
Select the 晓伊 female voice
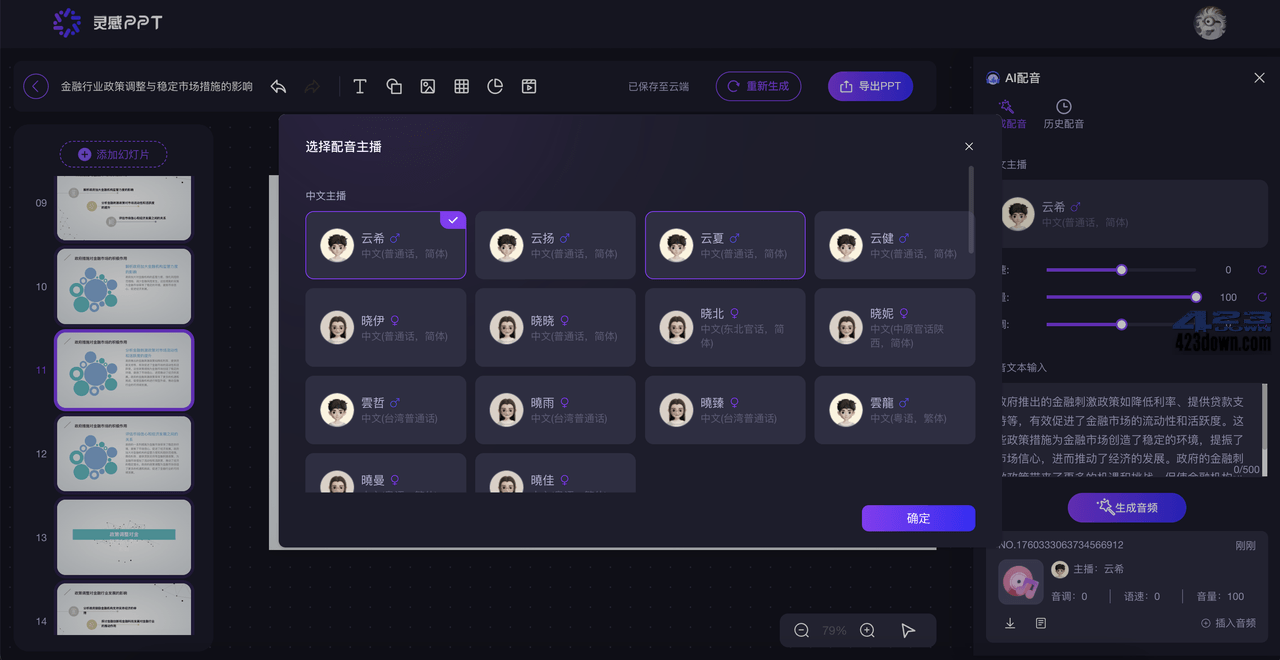(x=385, y=327)
